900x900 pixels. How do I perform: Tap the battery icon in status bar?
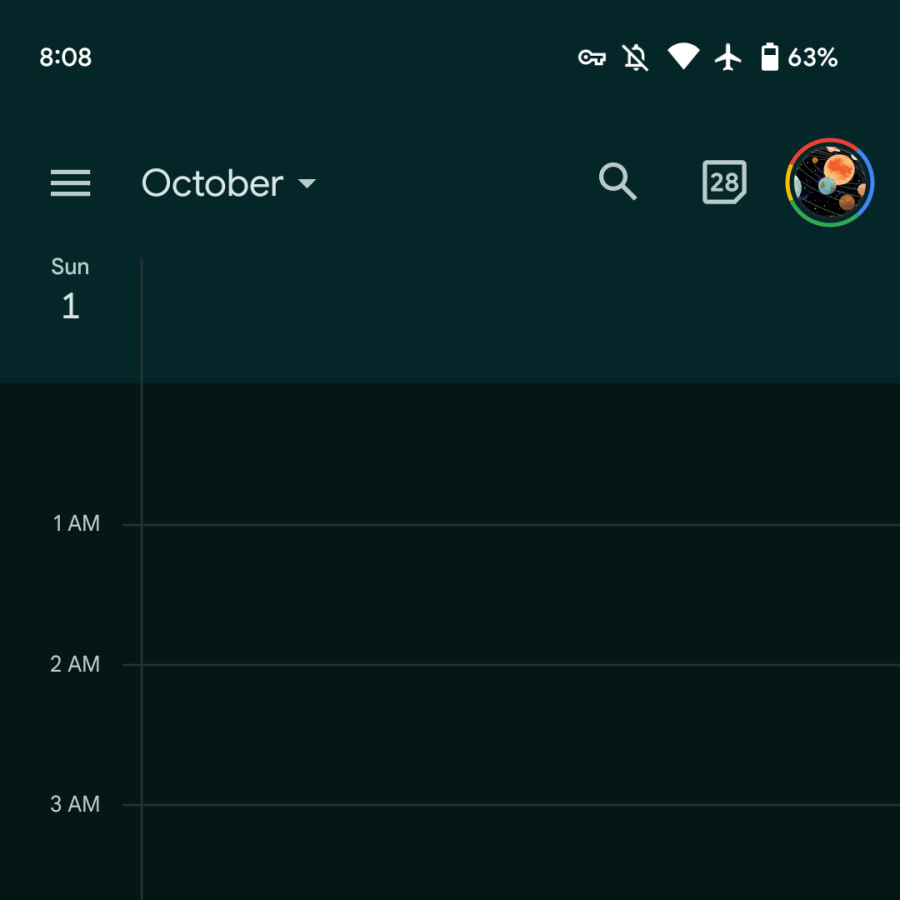tap(769, 57)
